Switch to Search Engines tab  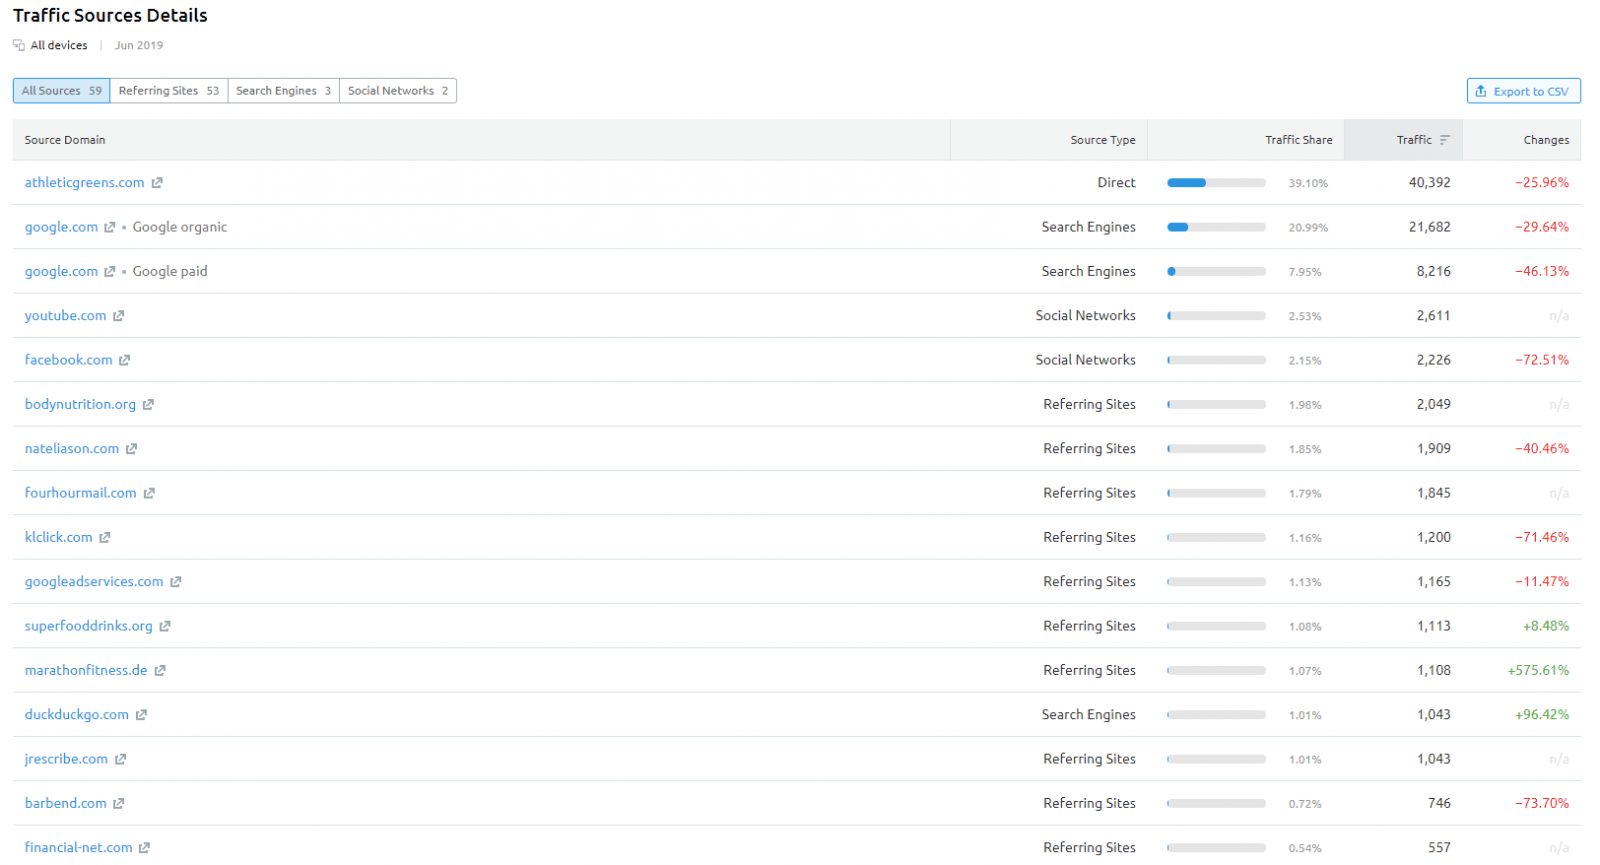click(283, 91)
